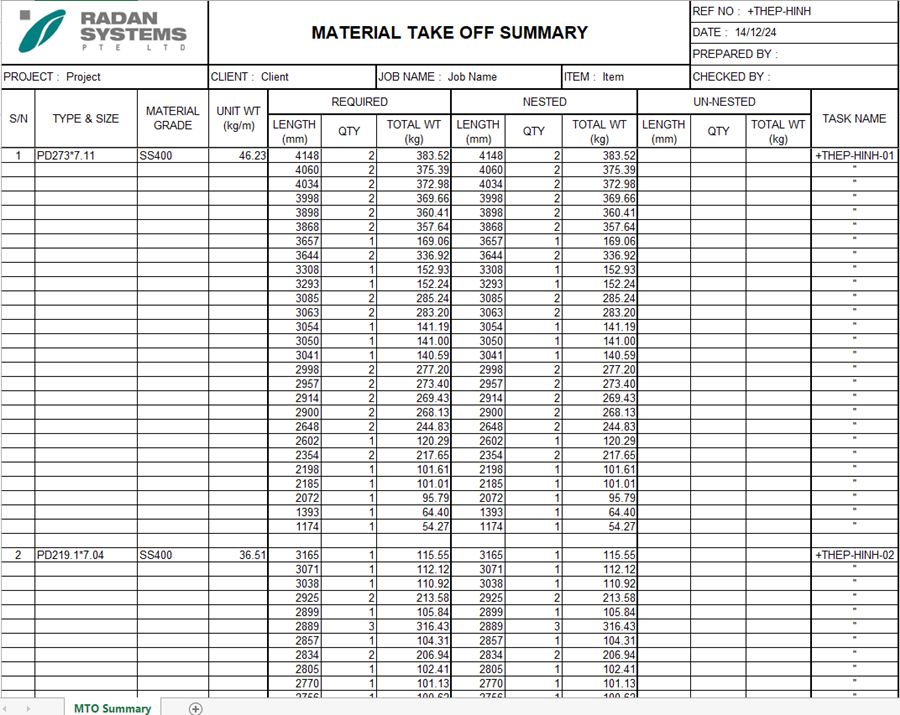Select the required length 3657 cell

coord(294,241)
